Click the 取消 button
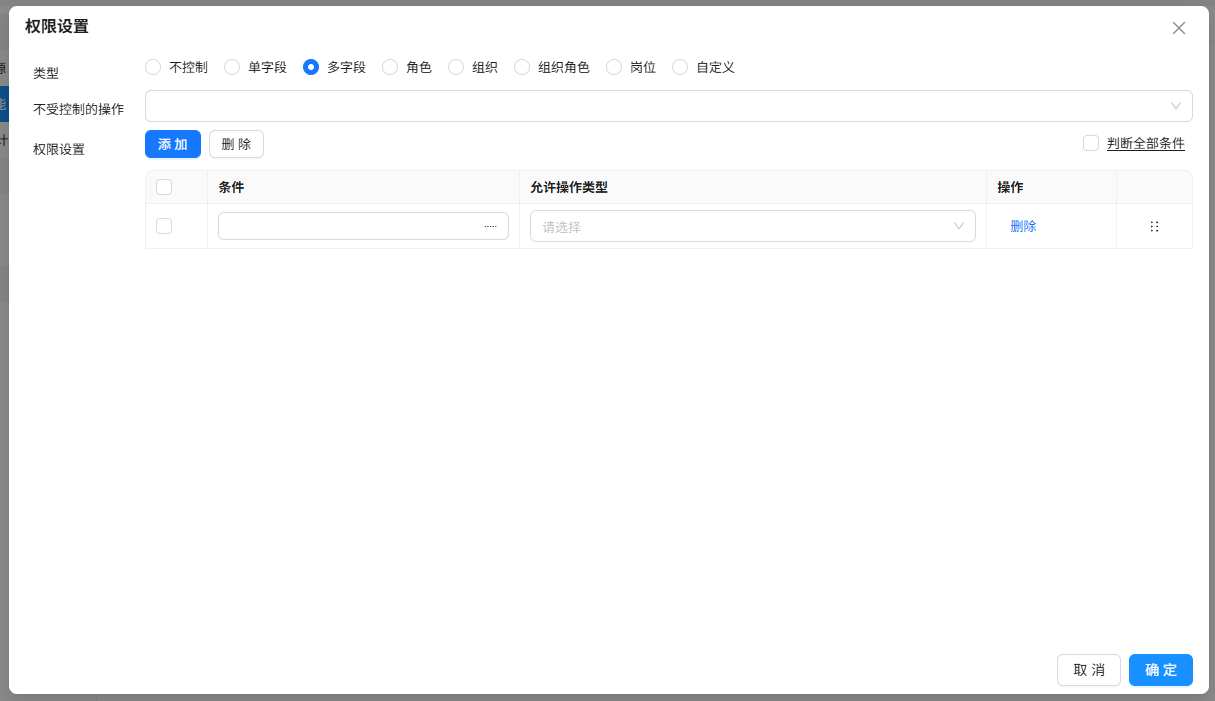Screen dimensions: 1215x701 pyautogui.click(x=1089, y=670)
